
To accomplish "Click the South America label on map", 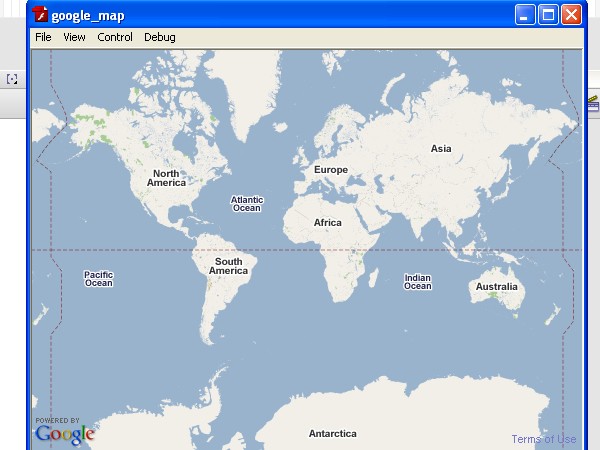I will point(228,266).
